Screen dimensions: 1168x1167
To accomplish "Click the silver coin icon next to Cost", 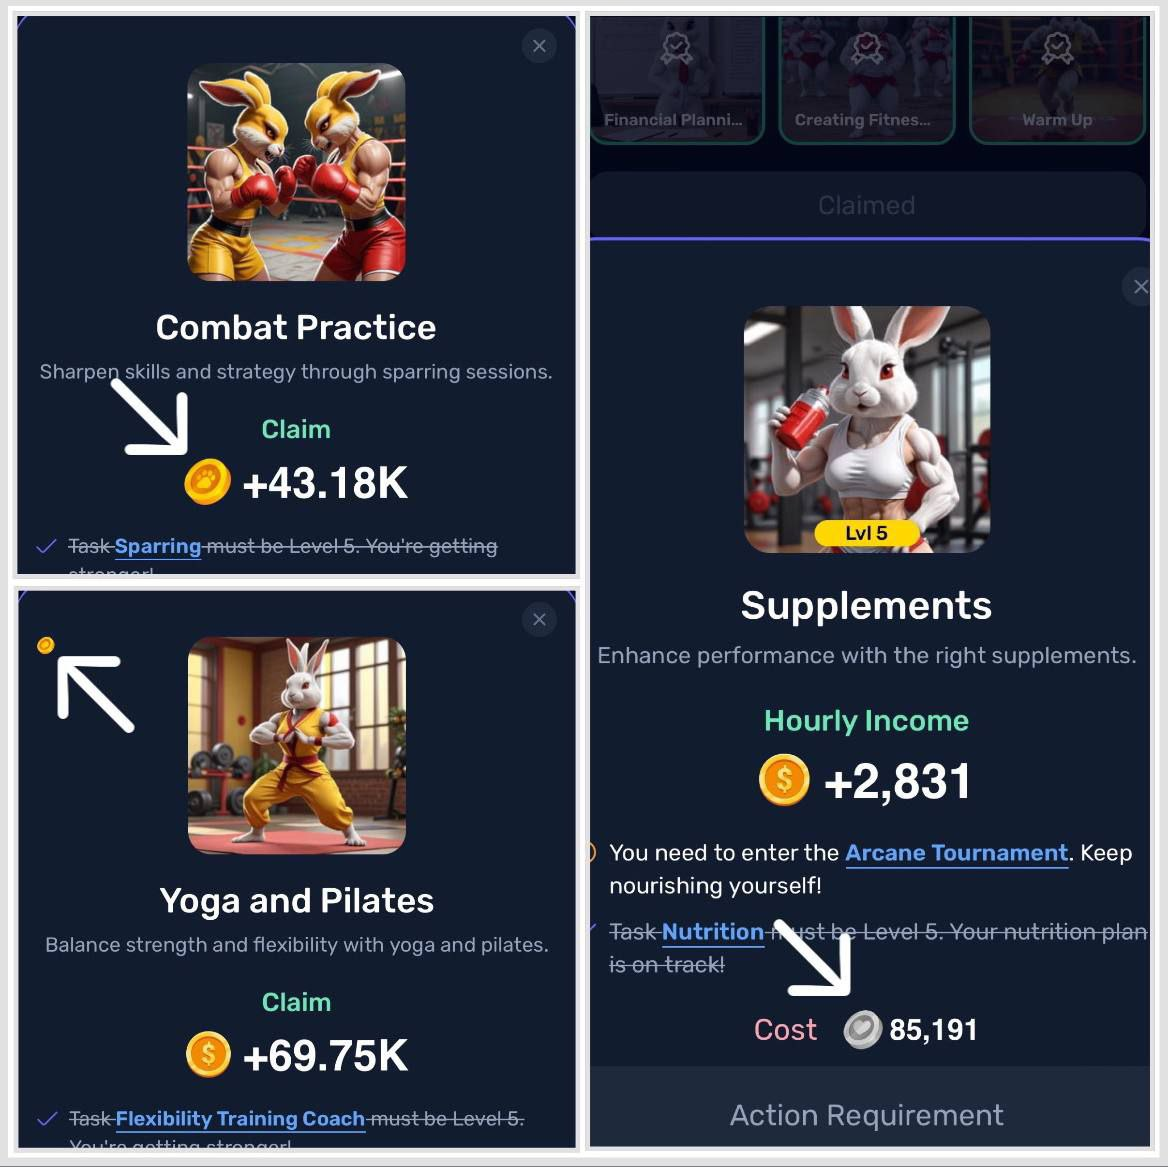I will [862, 1030].
